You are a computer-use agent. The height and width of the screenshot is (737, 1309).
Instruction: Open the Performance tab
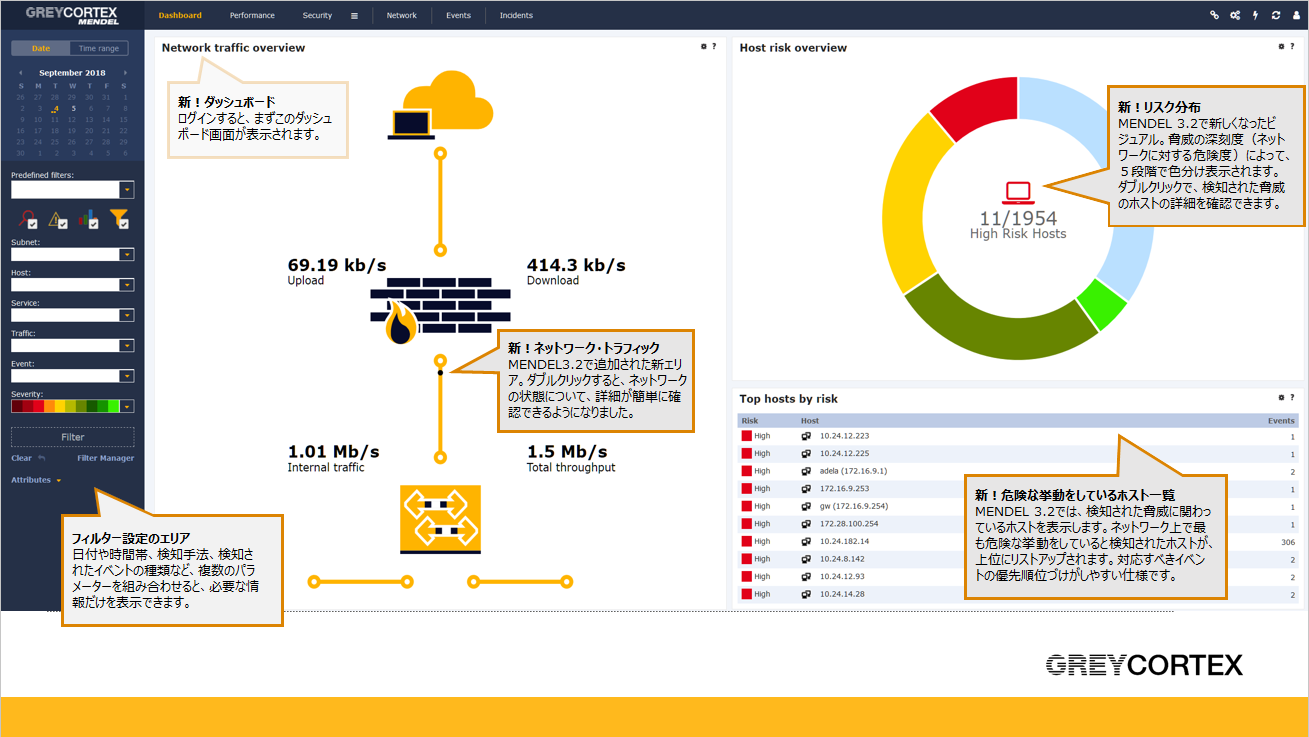coord(252,15)
